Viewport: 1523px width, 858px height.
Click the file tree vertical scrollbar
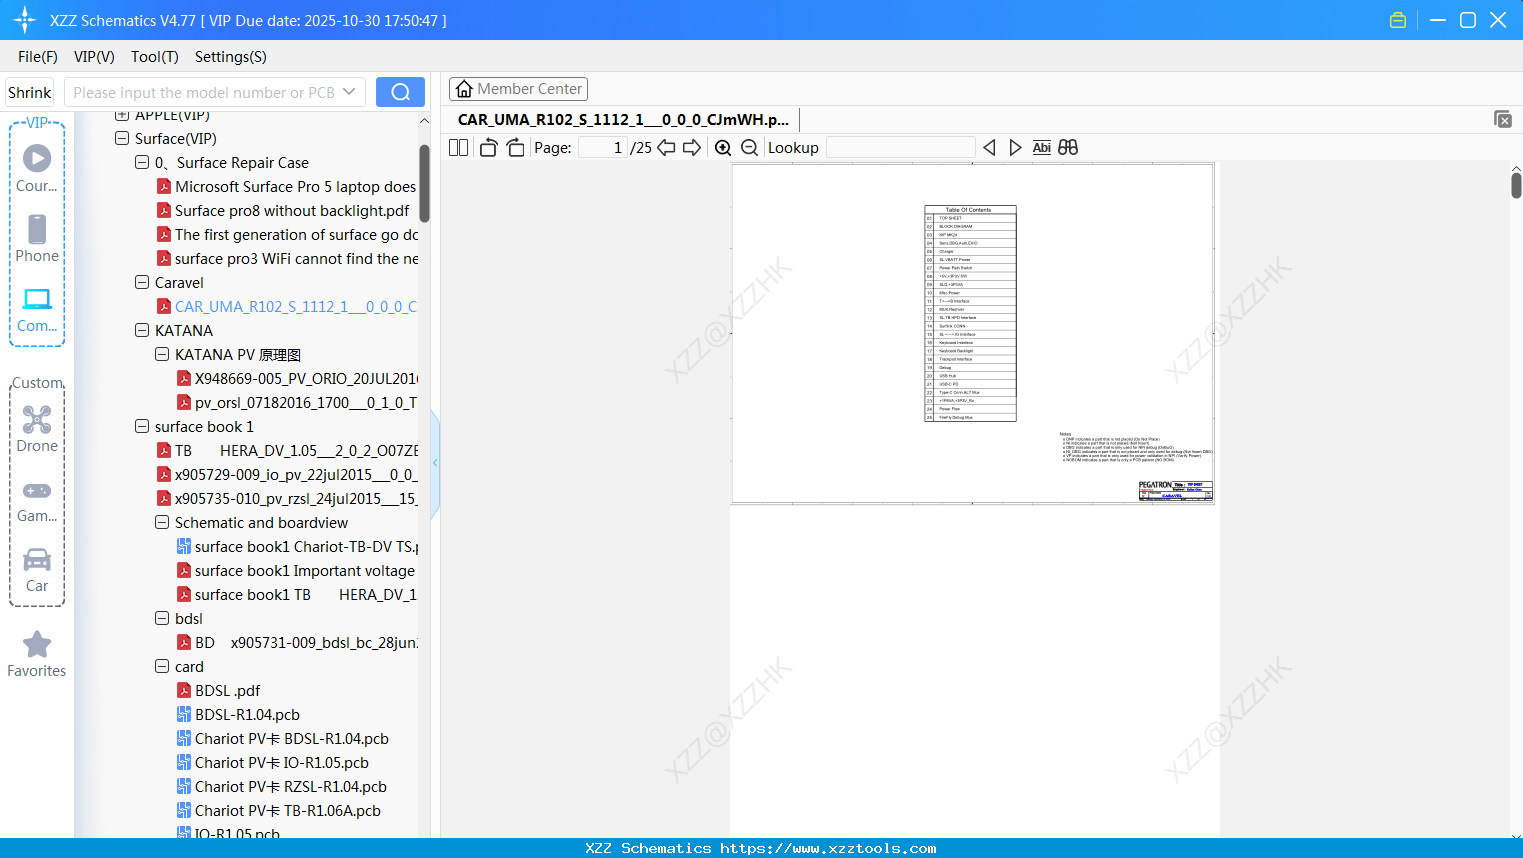[x=424, y=183]
